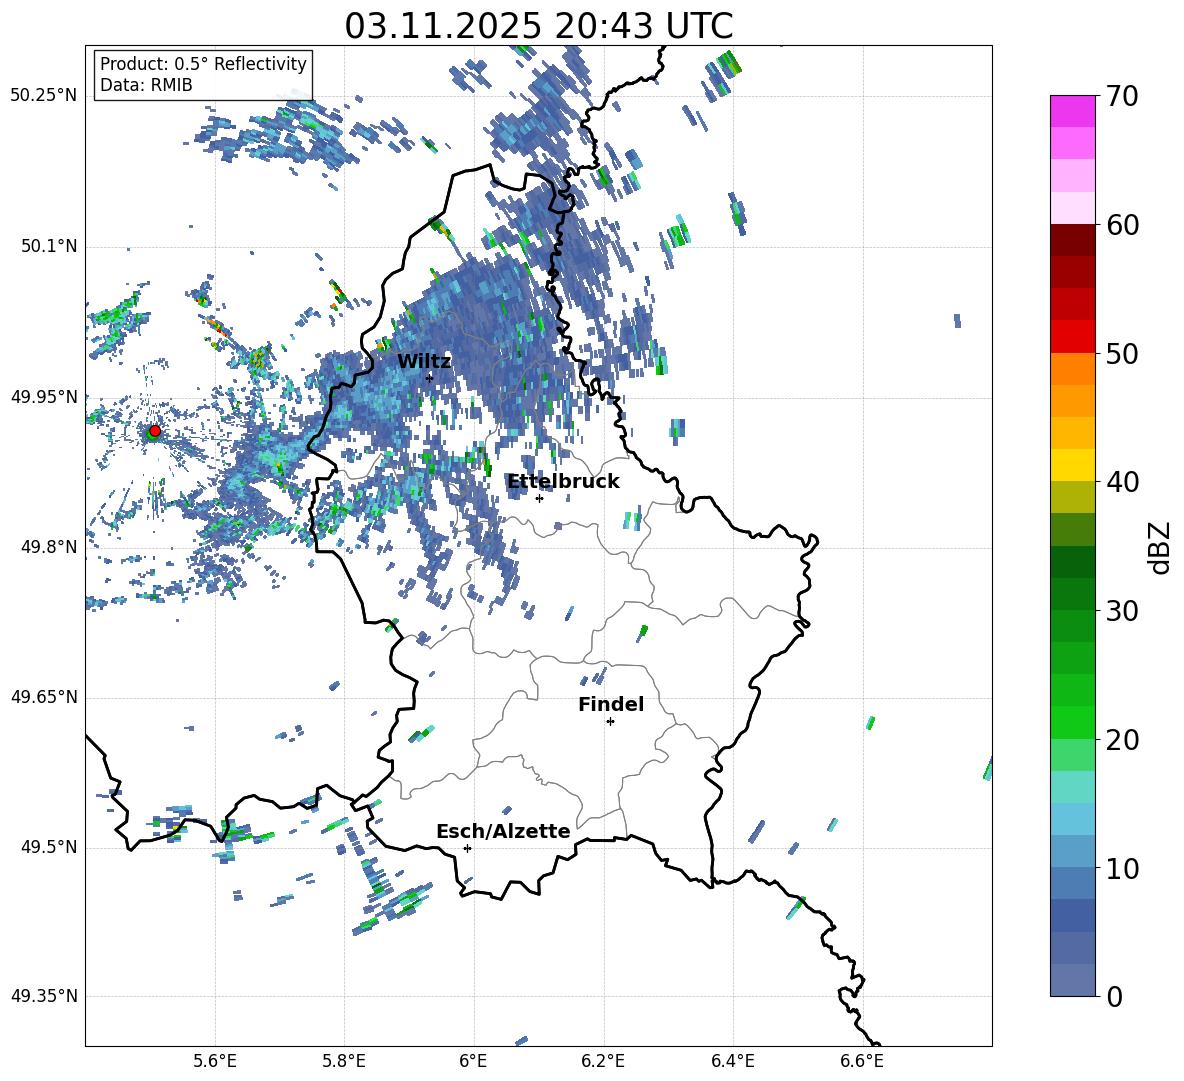Click the 5.8°E longitude label
This screenshot has height=1081, width=1184.
pyautogui.click(x=344, y=1061)
